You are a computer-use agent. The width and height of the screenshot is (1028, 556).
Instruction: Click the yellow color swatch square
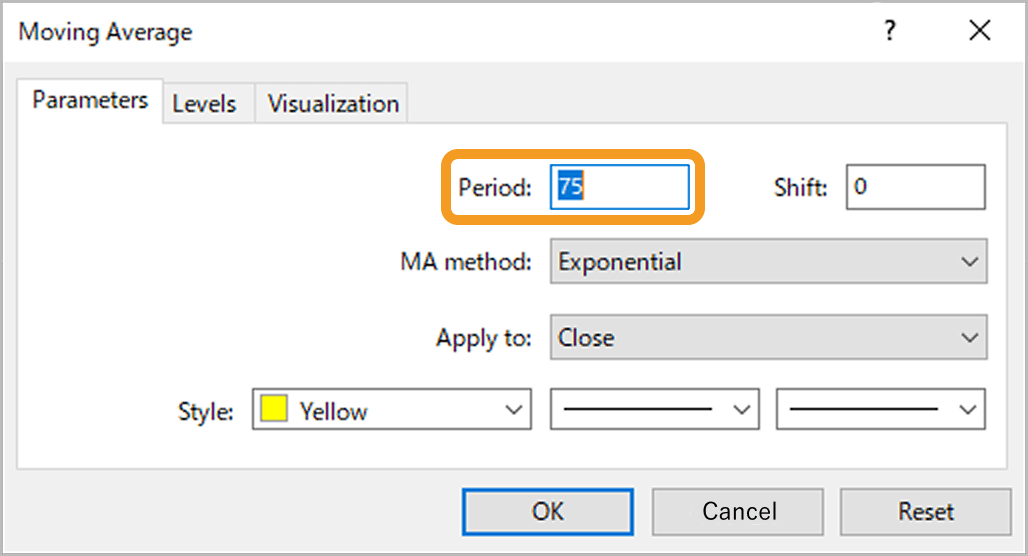coord(274,409)
